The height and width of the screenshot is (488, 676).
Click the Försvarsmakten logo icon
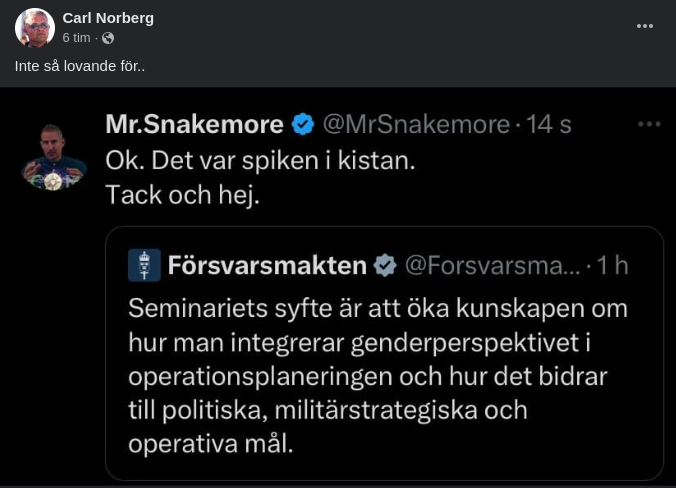(x=145, y=265)
